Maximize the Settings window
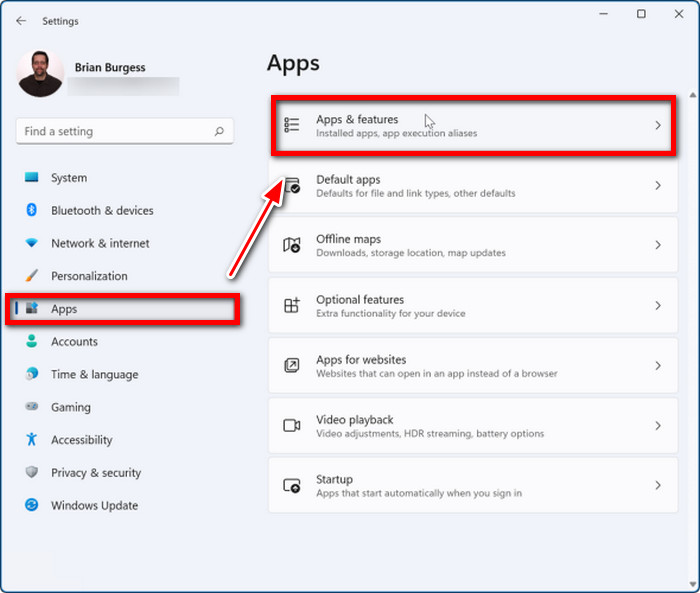The width and height of the screenshot is (700, 593). pyautogui.click(x=641, y=14)
